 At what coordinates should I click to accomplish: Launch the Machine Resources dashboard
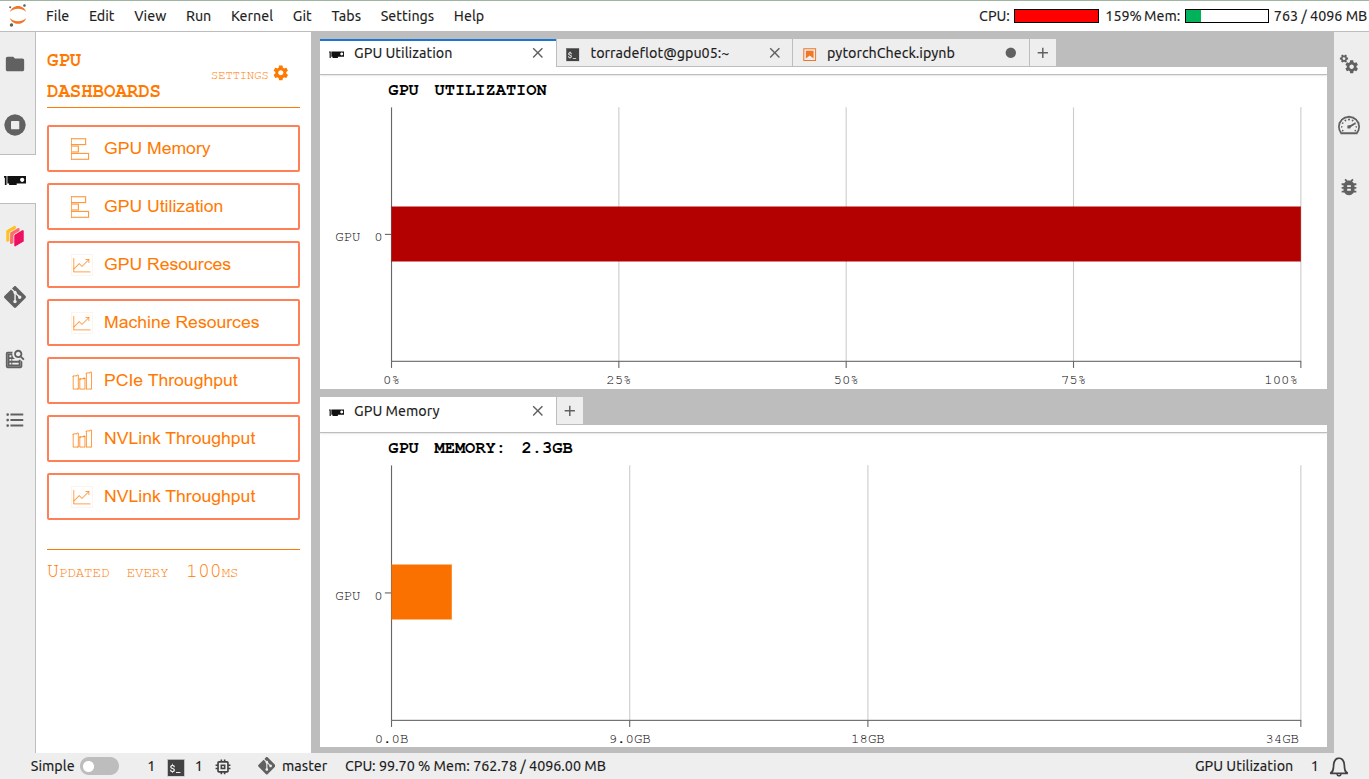pyautogui.click(x=173, y=323)
